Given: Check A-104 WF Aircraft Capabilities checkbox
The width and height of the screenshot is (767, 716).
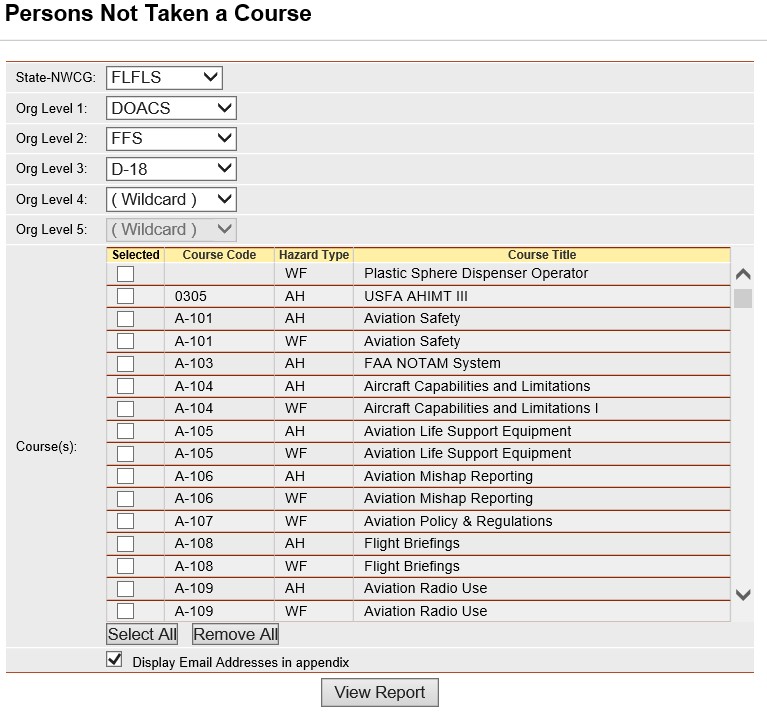Looking at the screenshot, I should 125,409.
